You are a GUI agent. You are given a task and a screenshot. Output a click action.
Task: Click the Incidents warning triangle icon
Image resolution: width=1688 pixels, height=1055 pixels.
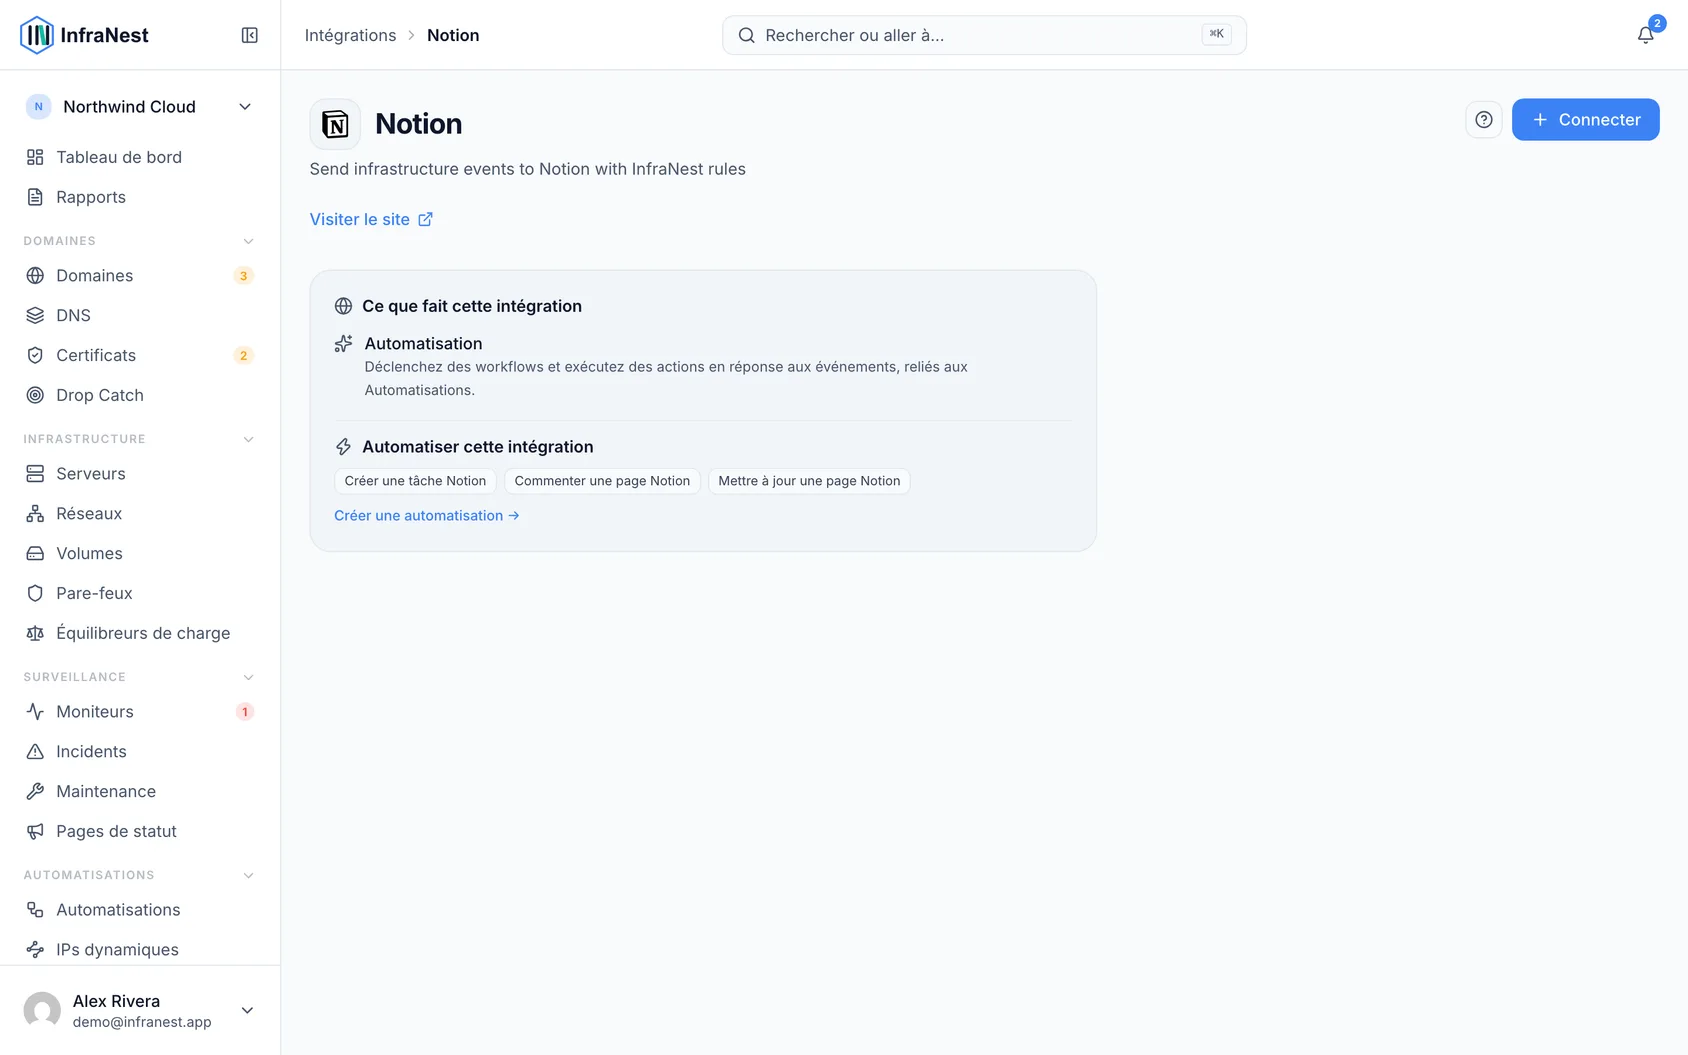pyautogui.click(x=35, y=751)
